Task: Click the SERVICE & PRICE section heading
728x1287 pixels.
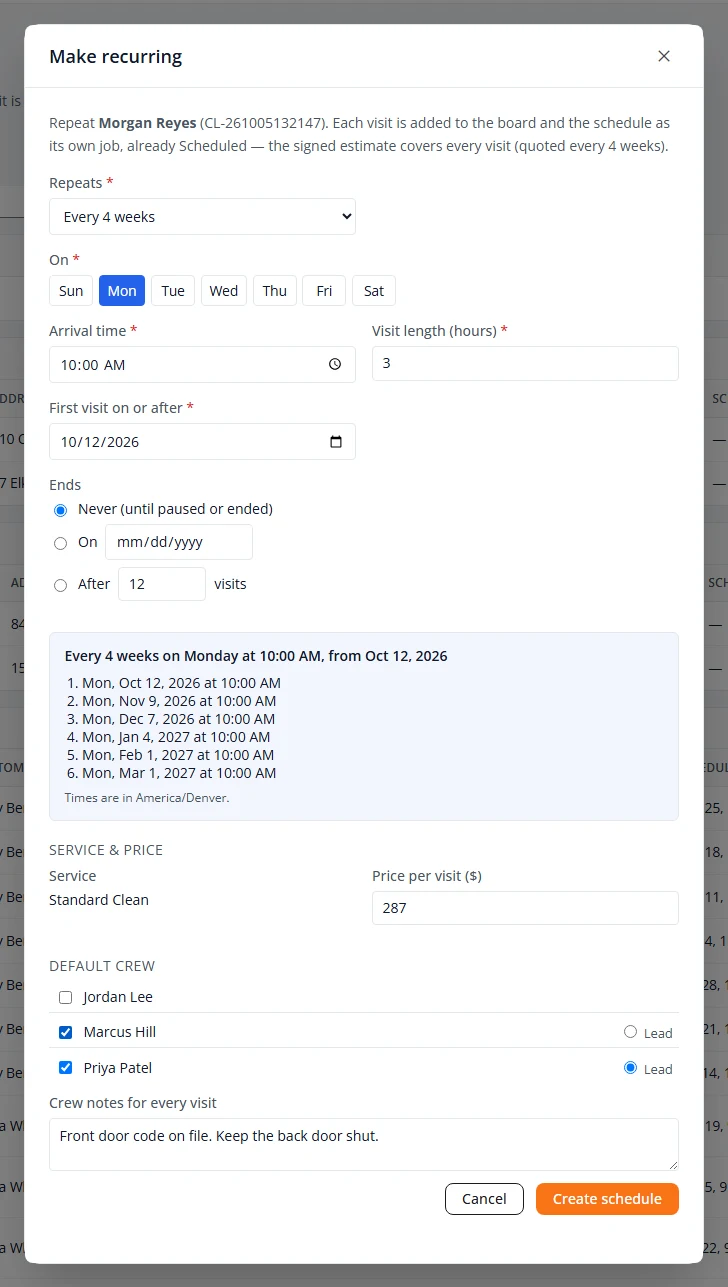Action: pos(106,850)
